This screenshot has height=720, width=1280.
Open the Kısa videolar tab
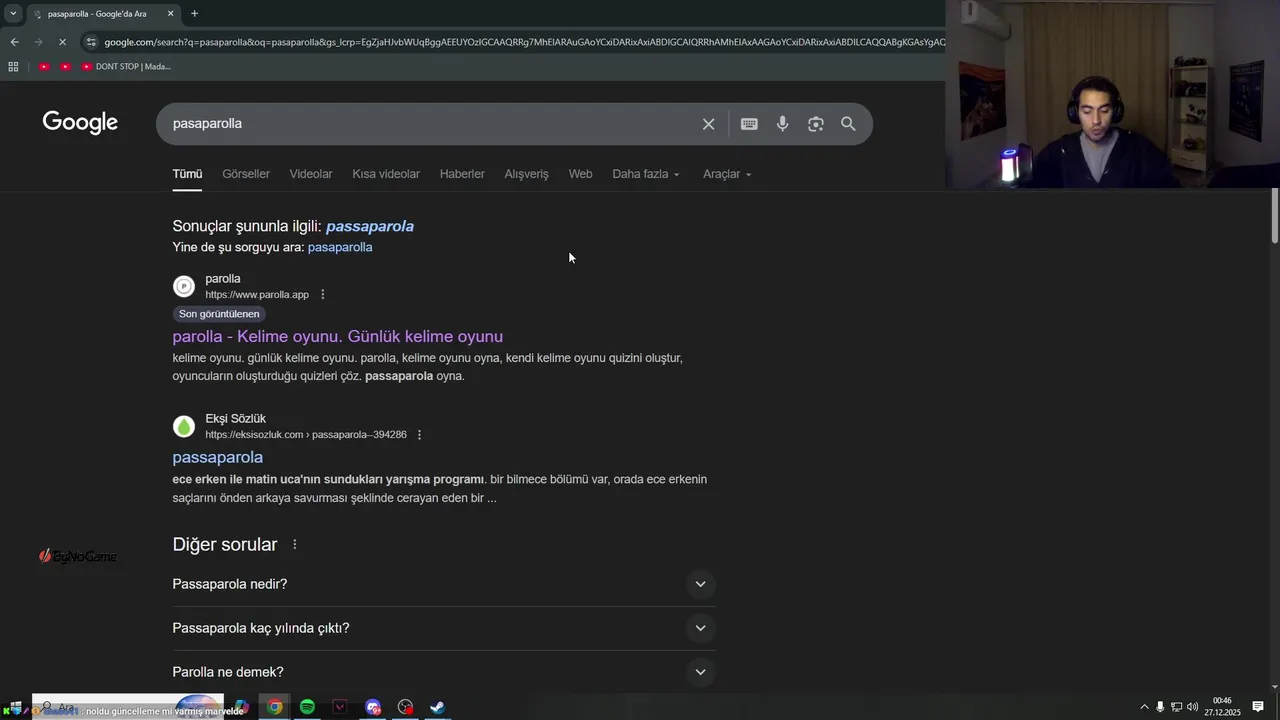click(386, 174)
